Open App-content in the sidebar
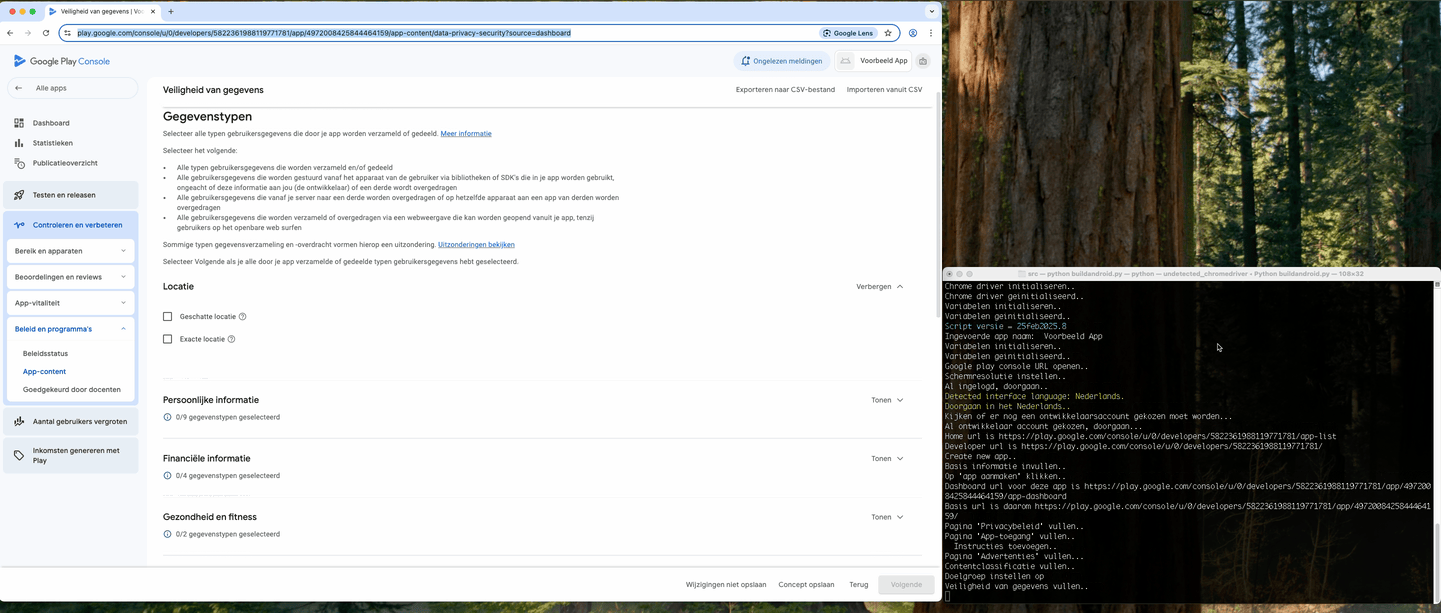 coord(44,371)
